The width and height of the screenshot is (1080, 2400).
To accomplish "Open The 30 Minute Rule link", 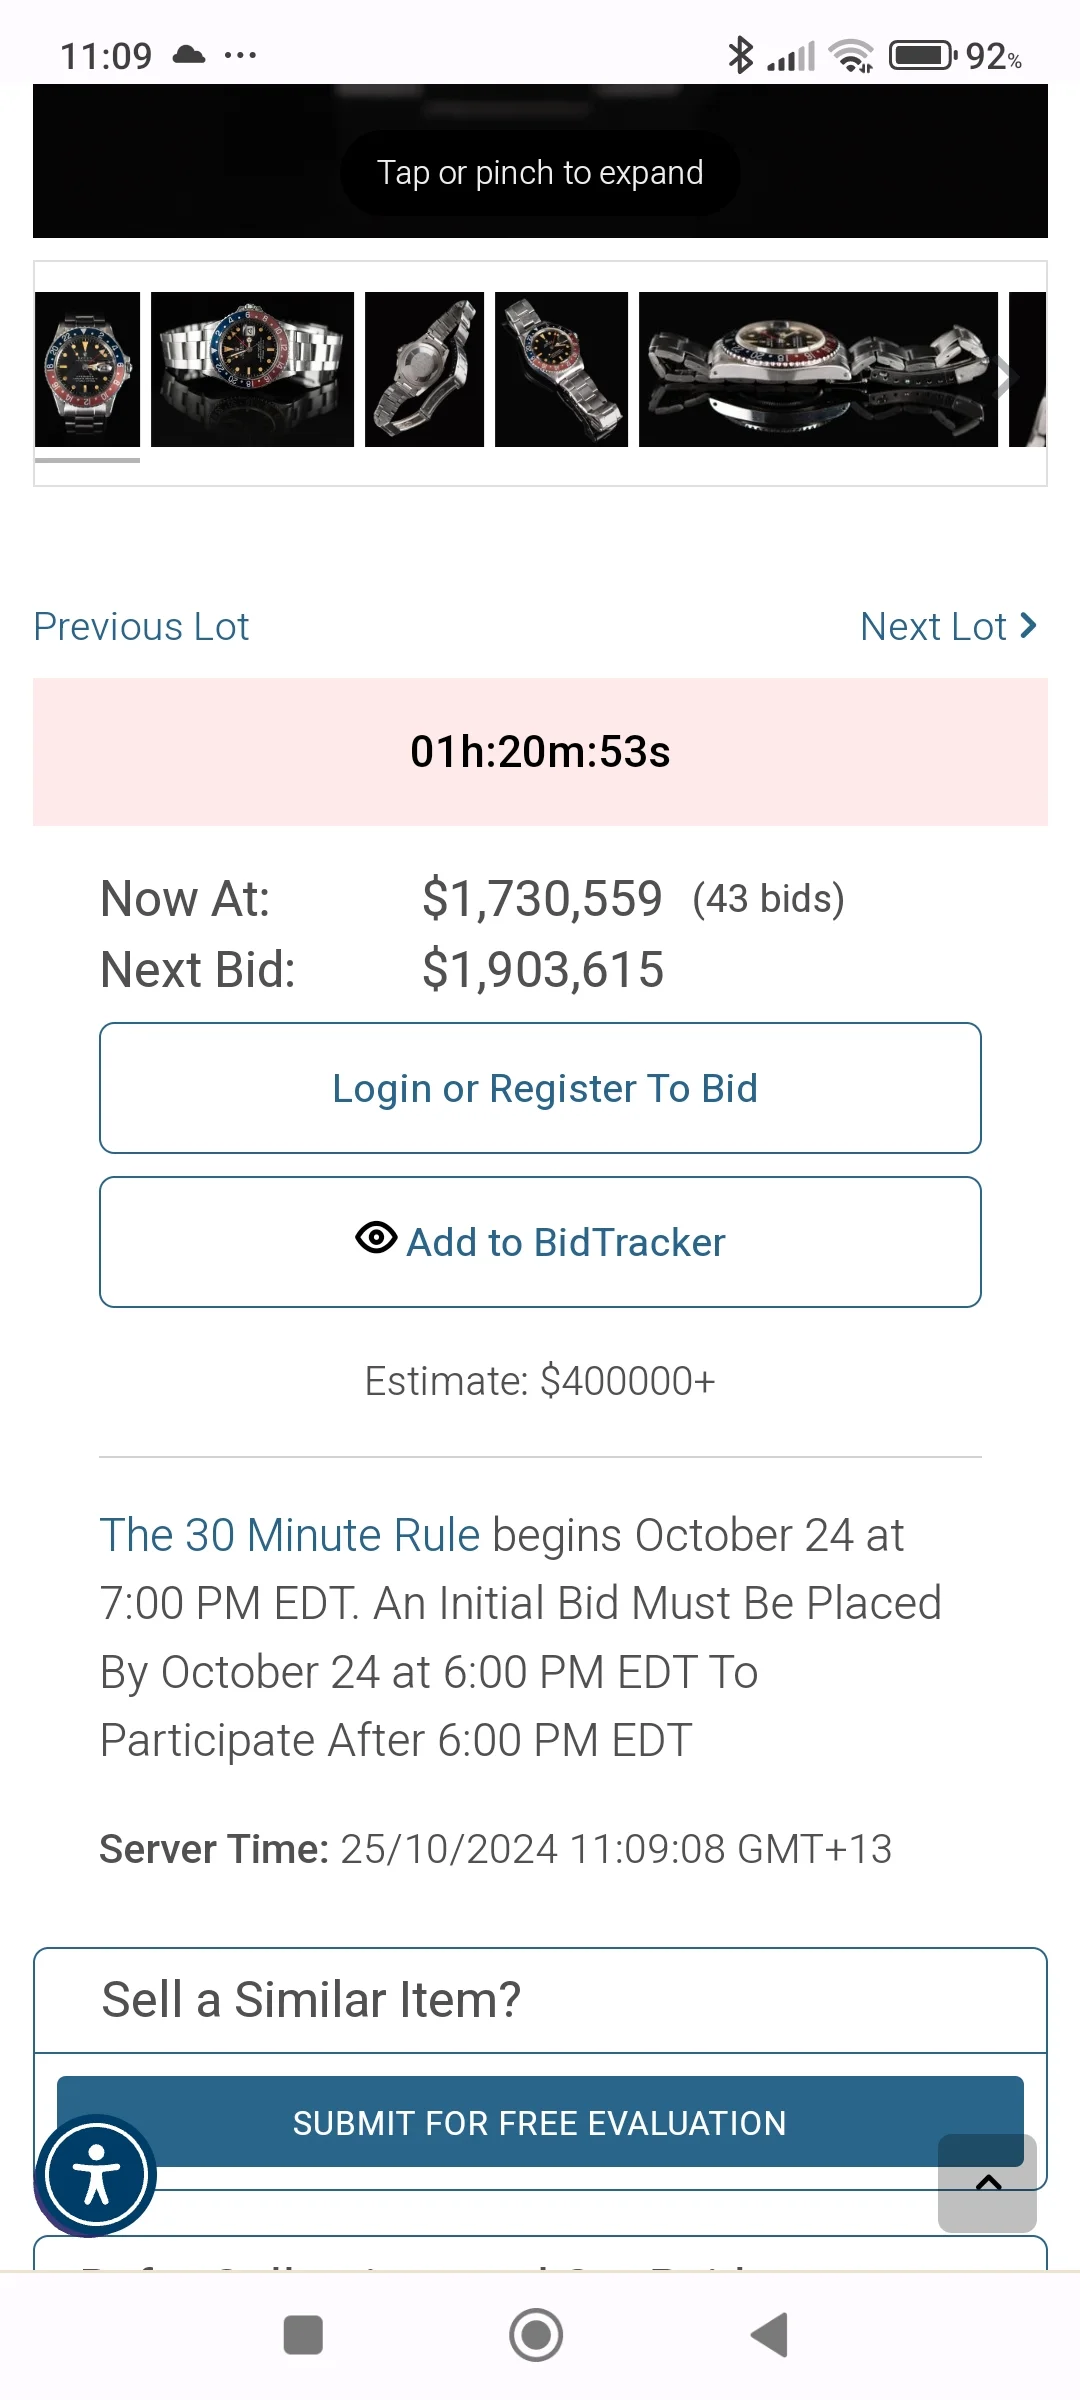I will [x=289, y=1535].
